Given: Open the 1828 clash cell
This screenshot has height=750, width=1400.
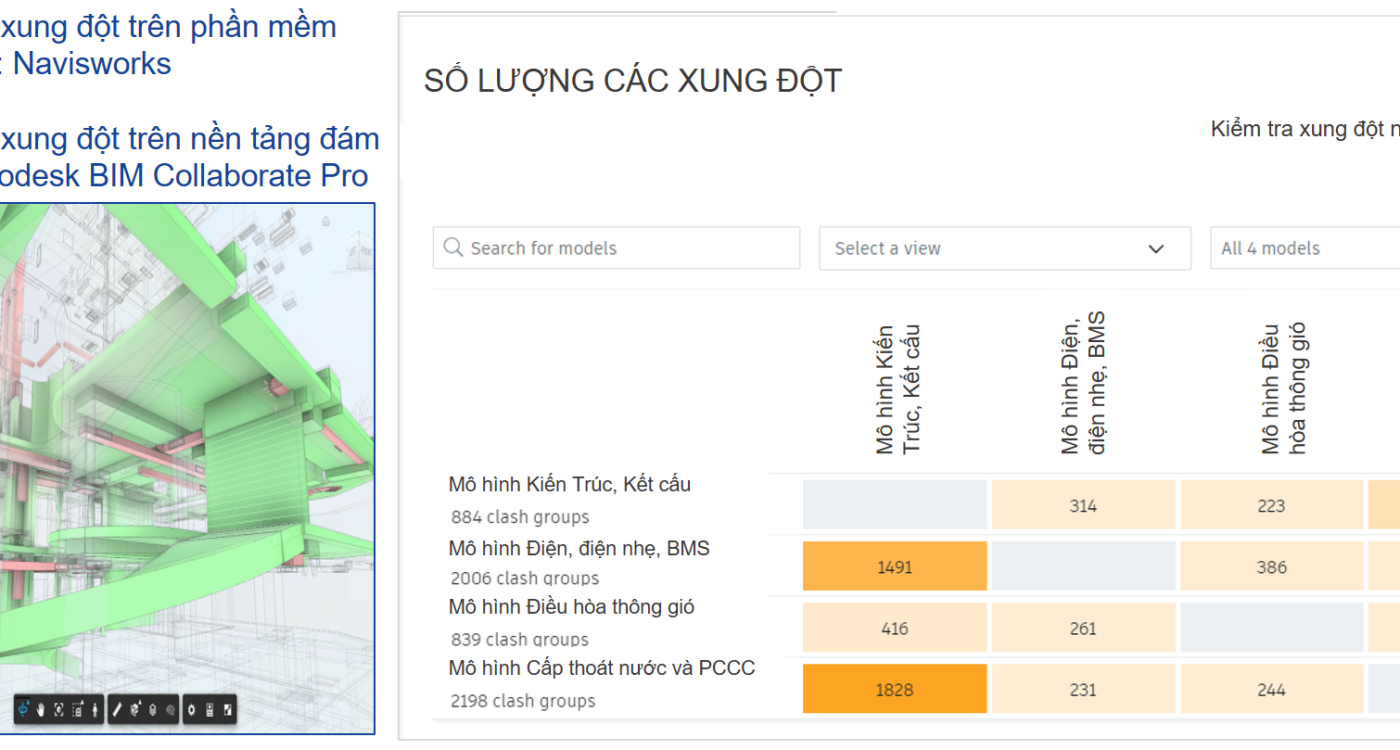Looking at the screenshot, I should pos(894,689).
